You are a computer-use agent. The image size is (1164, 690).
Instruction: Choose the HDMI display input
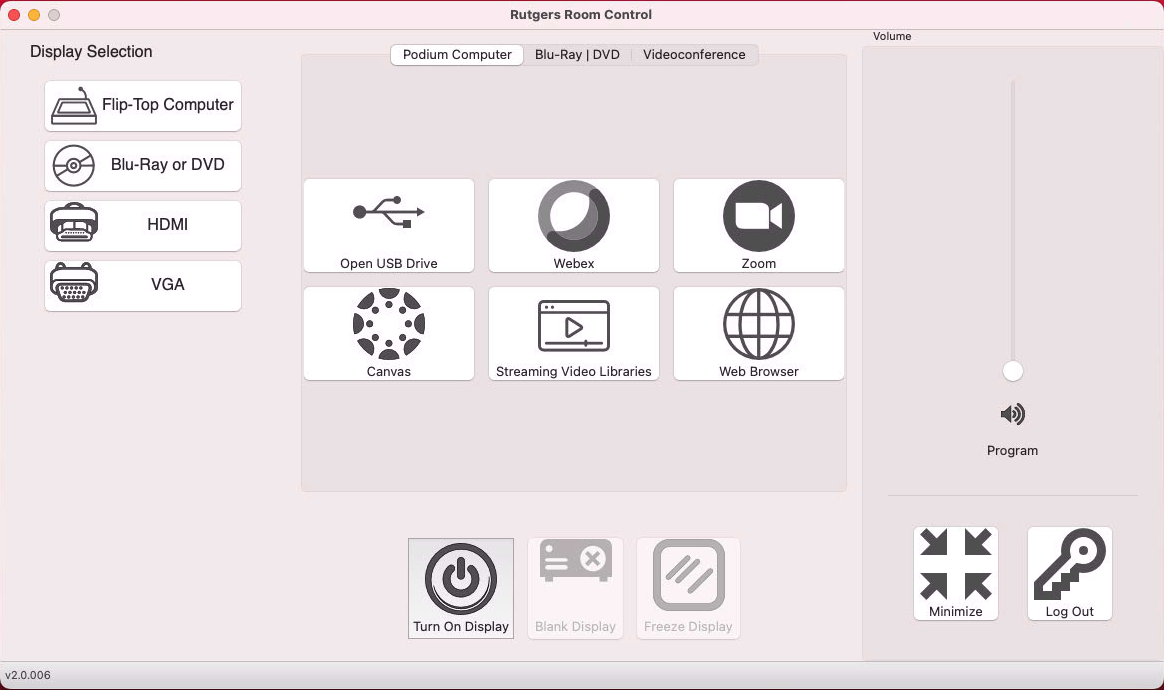(143, 225)
